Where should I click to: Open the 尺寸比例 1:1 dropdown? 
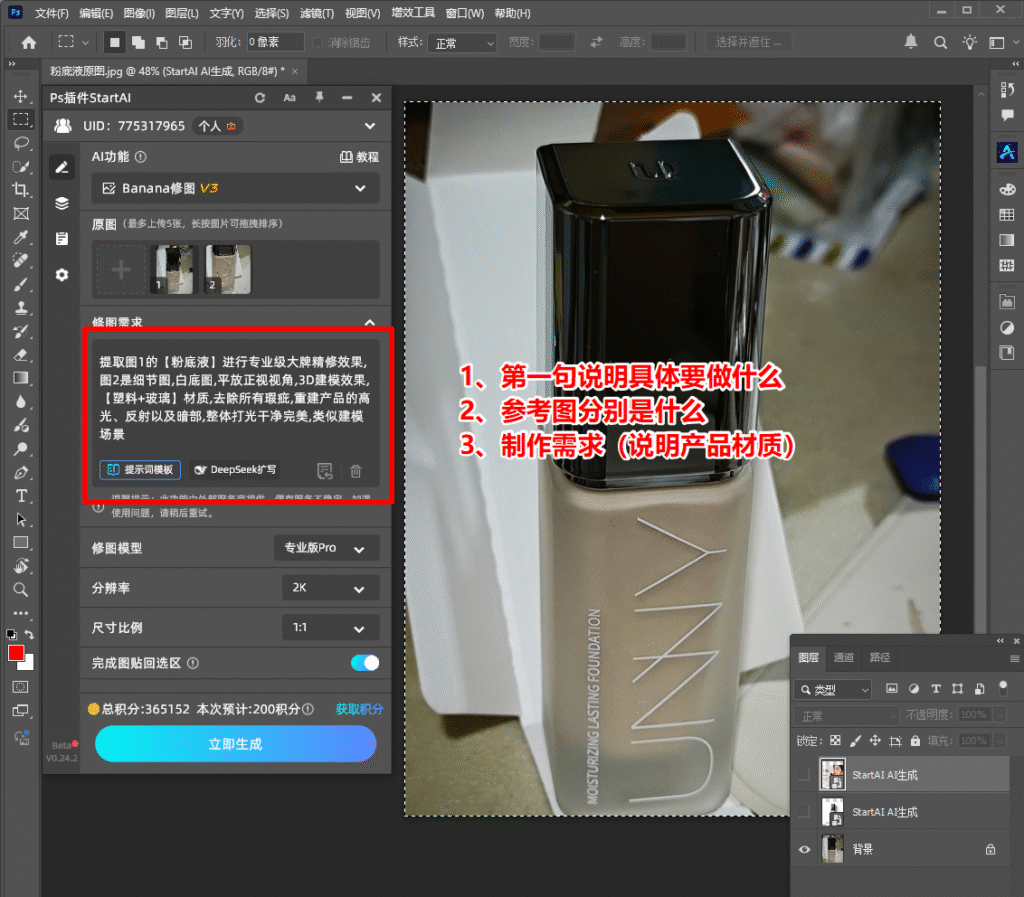point(330,628)
